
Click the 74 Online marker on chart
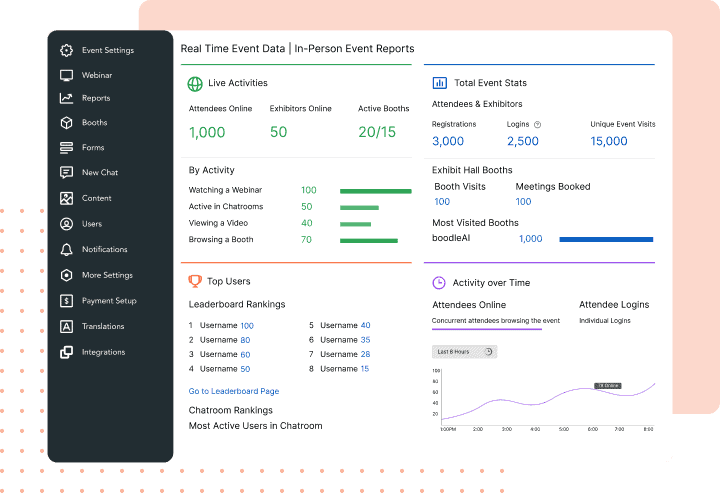click(607, 385)
